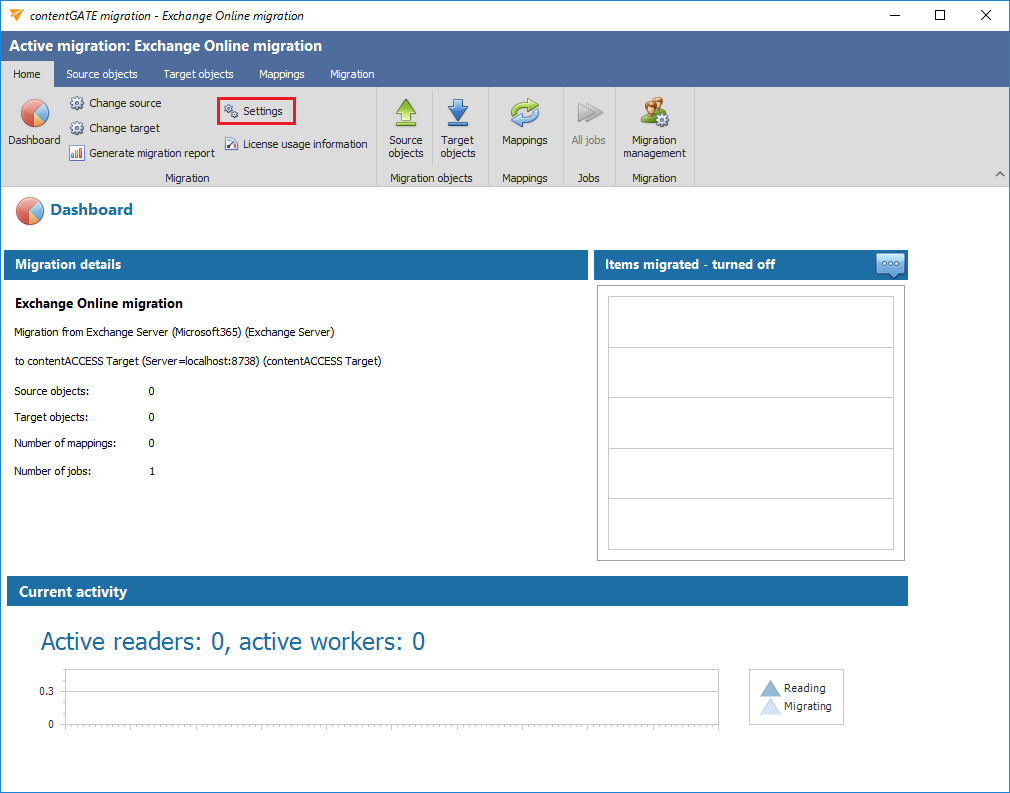Switch to the Target objects tab
Screen dimensions: 1010x793
click(198, 74)
